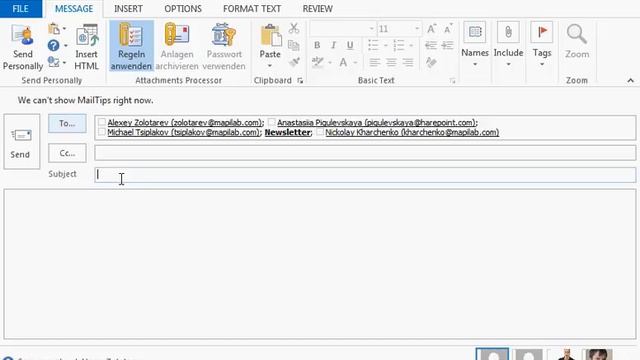The width and height of the screenshot is (640, 360).
Task: Click the Zoom magnifier button
Action: tap(577, 42)
